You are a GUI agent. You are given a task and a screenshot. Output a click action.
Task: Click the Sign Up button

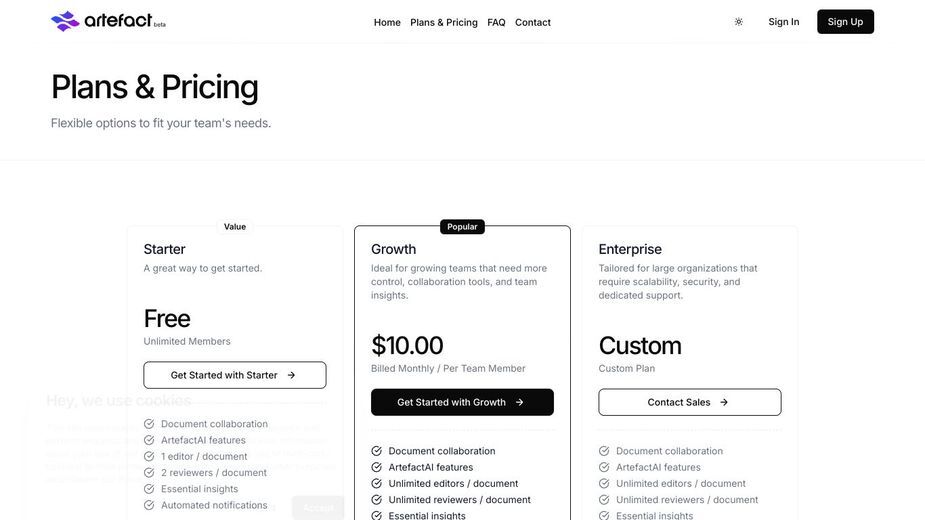(845, 22)
